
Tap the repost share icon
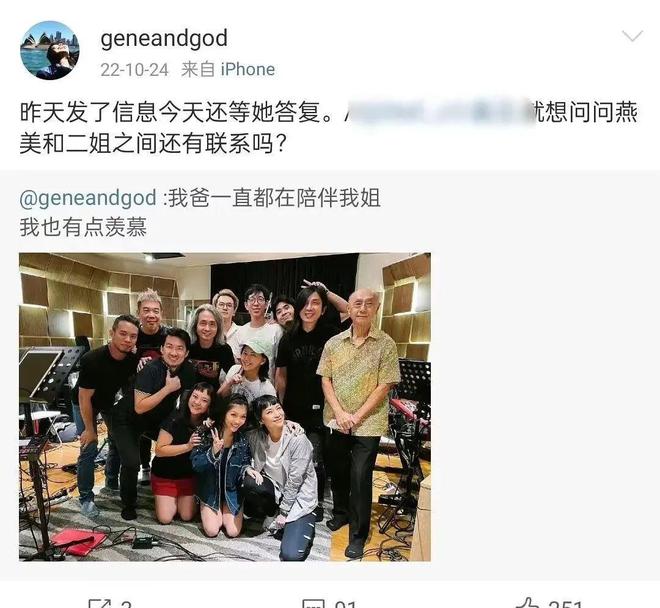tap(100, 604)
